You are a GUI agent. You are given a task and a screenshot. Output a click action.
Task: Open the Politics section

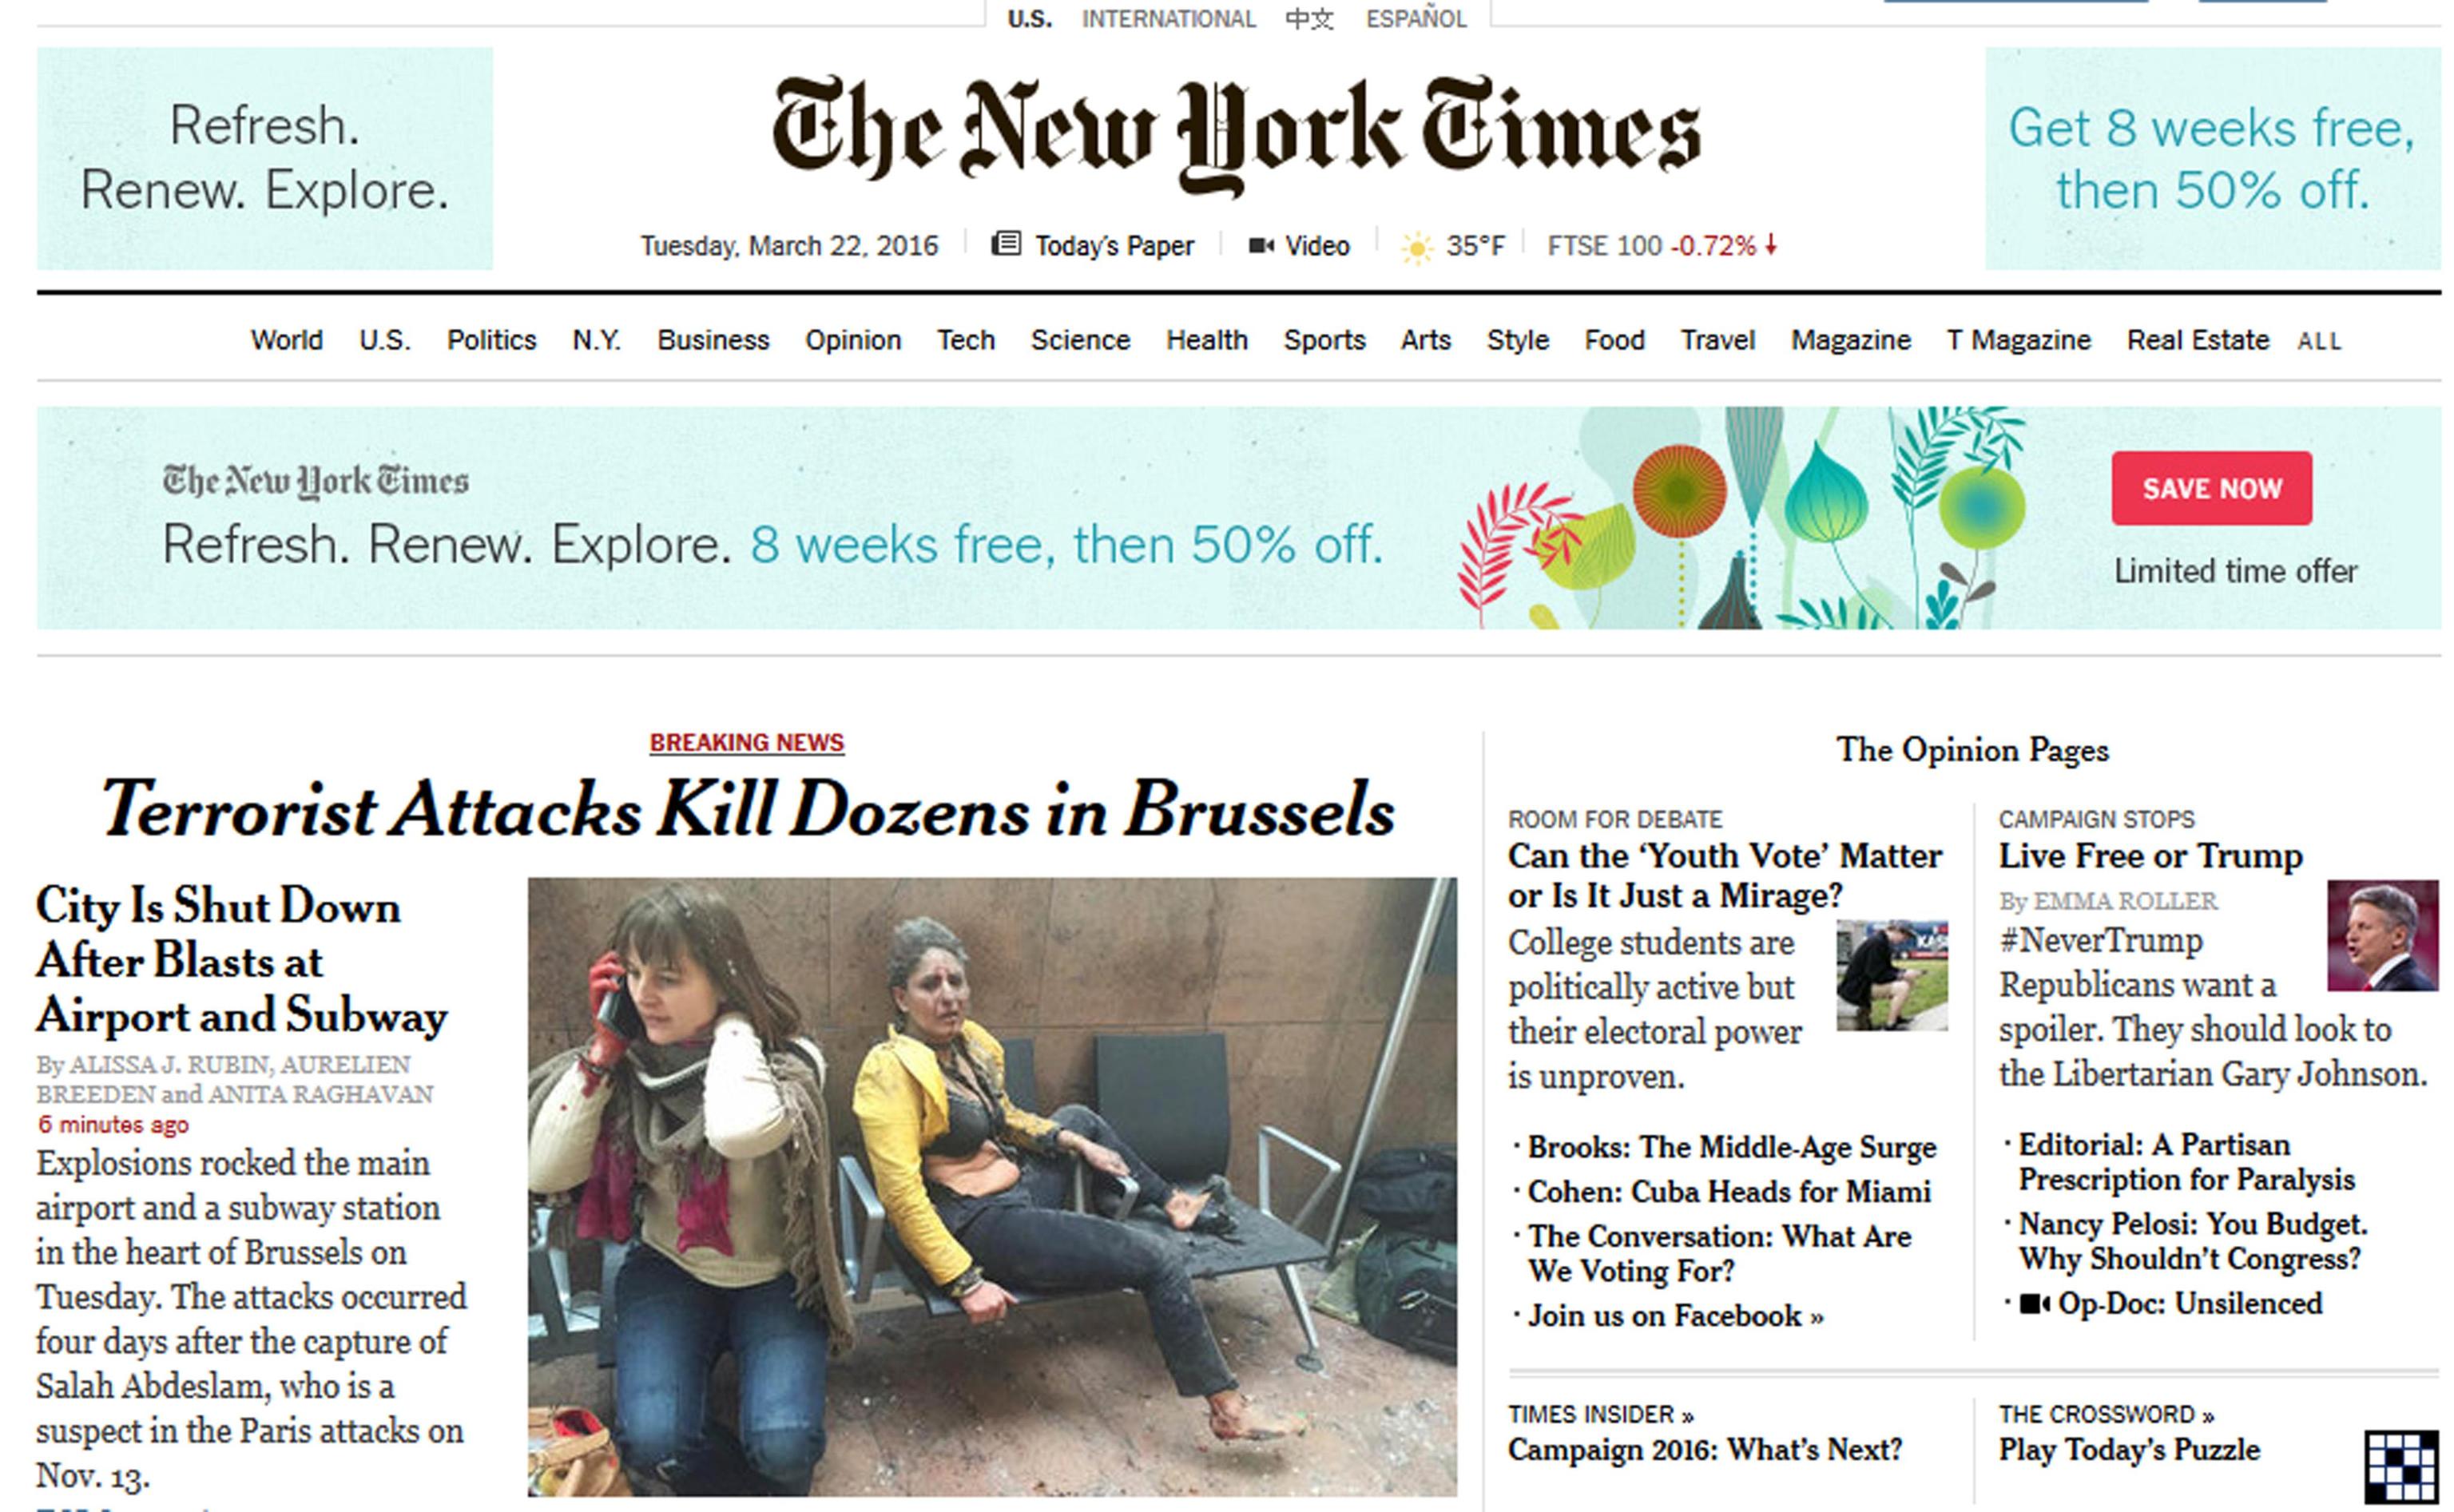click(491, 340)
